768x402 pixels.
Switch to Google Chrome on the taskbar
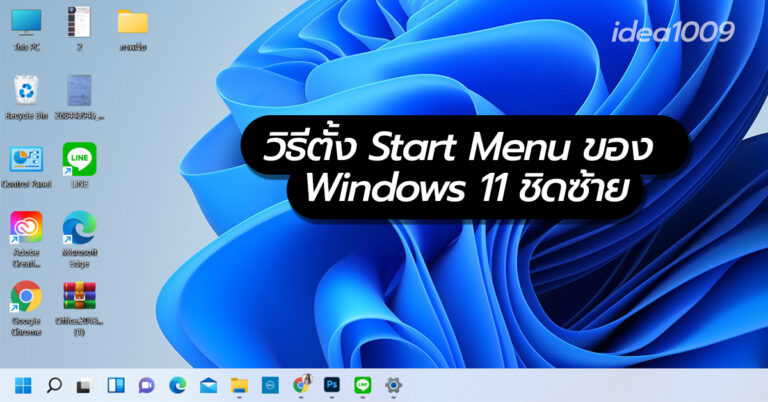tap(301, 384)
